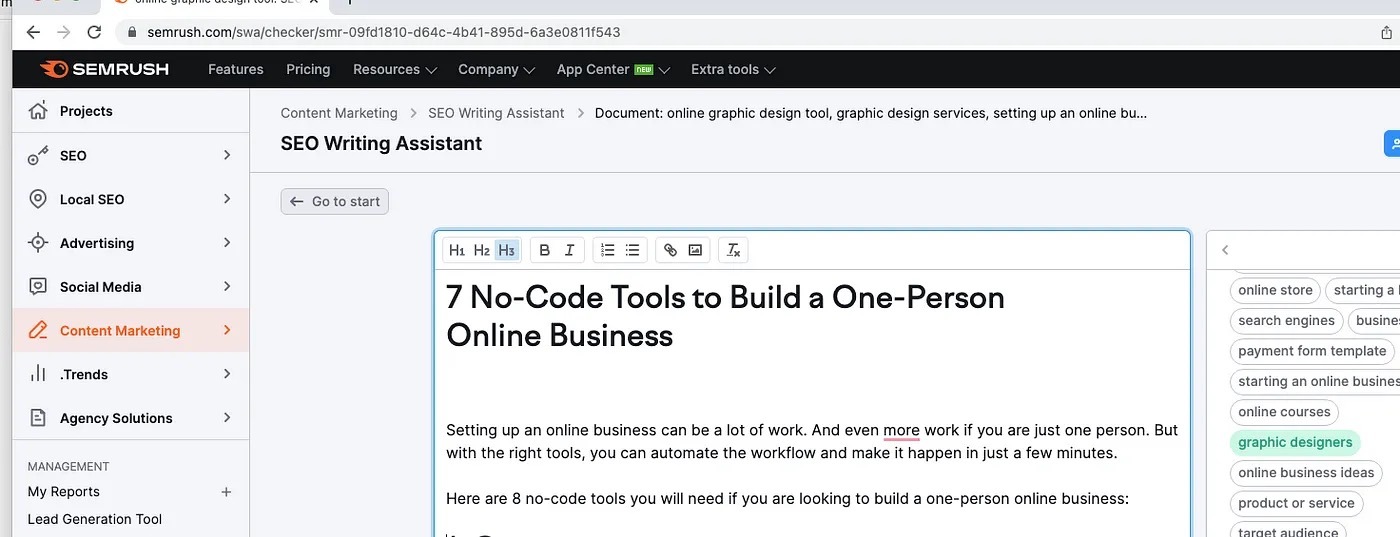Viewport: 1400px width, 537px height.
Task: Insert a bulleted list
Action: tap(632, 250)
